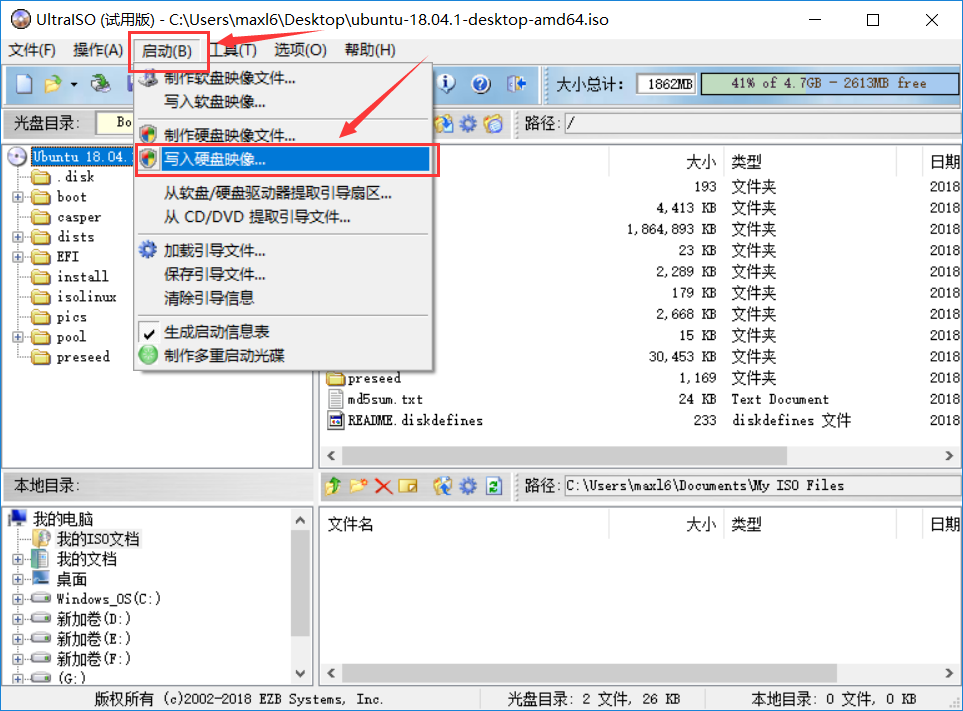Choose 保存引导文件... menu entry
The height and width of the screenshot is (711, 963).
pyautogui.click(x=283, y=274)
